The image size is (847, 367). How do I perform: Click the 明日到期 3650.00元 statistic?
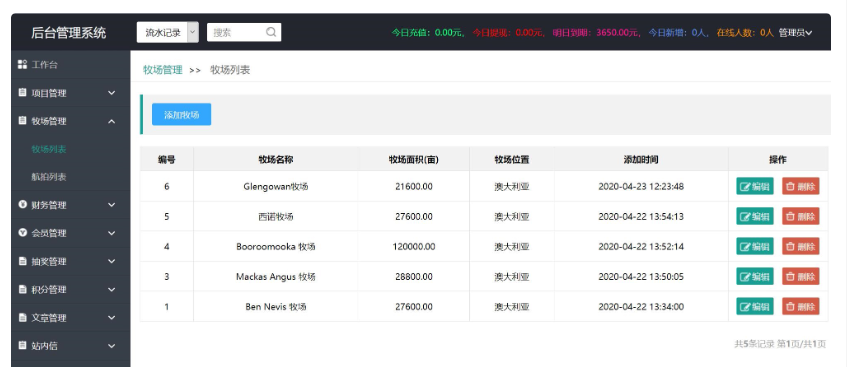[x=597, y=32]
